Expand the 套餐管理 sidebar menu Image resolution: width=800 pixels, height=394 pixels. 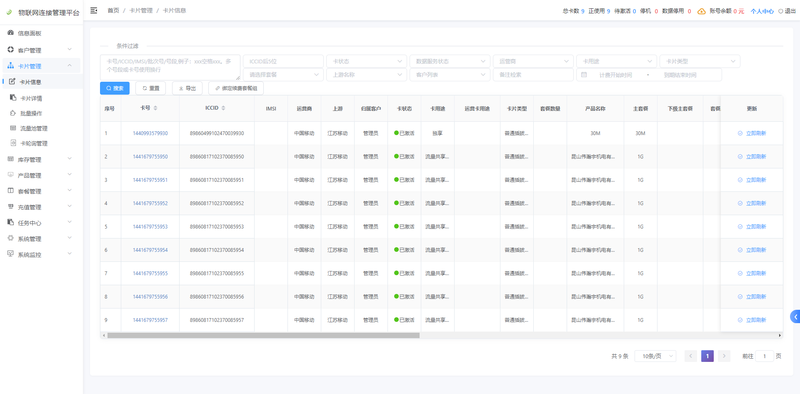click(x=41, y=191)
